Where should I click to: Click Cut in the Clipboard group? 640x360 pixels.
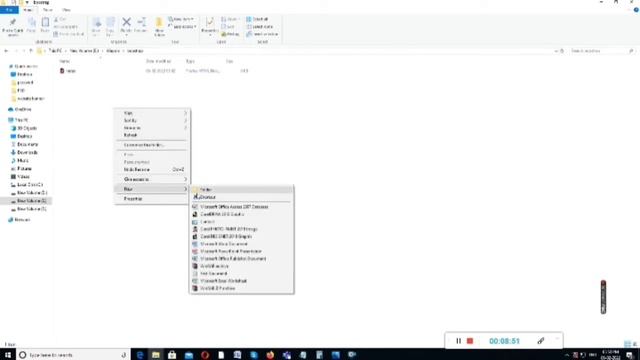click(x=60, y=19)
